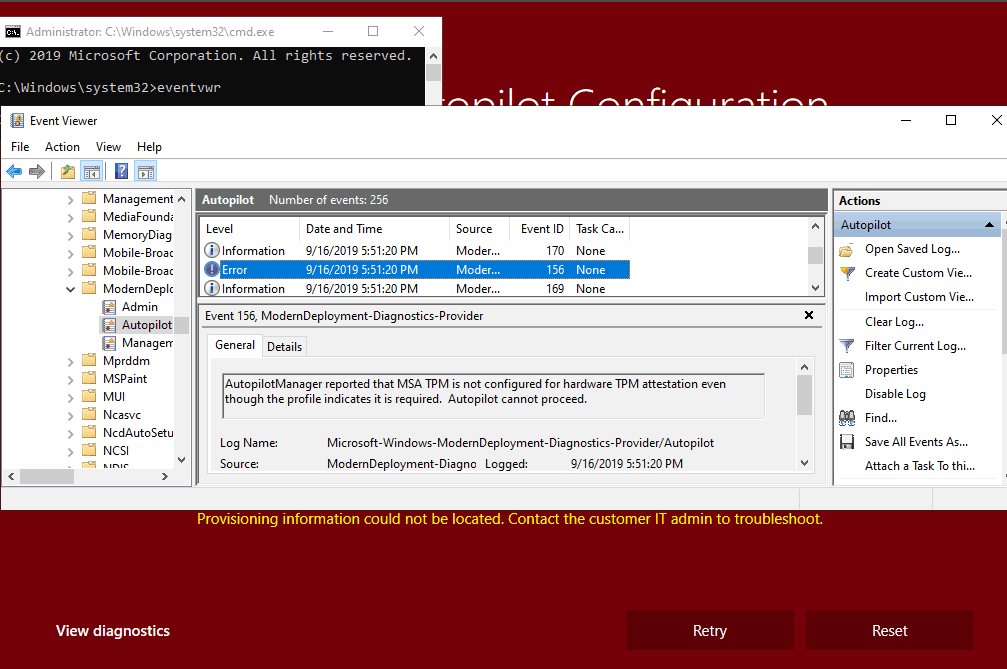Click the Autopilot log icon in tree
The height and width of the screenshot is (669, 1007).
(110, 325)
